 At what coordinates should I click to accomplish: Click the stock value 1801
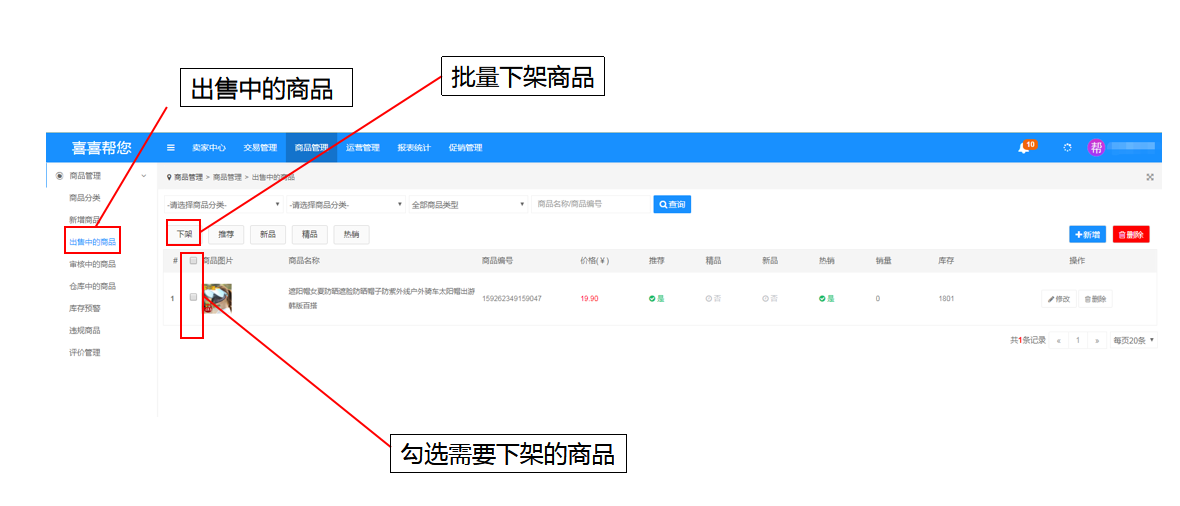[946, 299]
